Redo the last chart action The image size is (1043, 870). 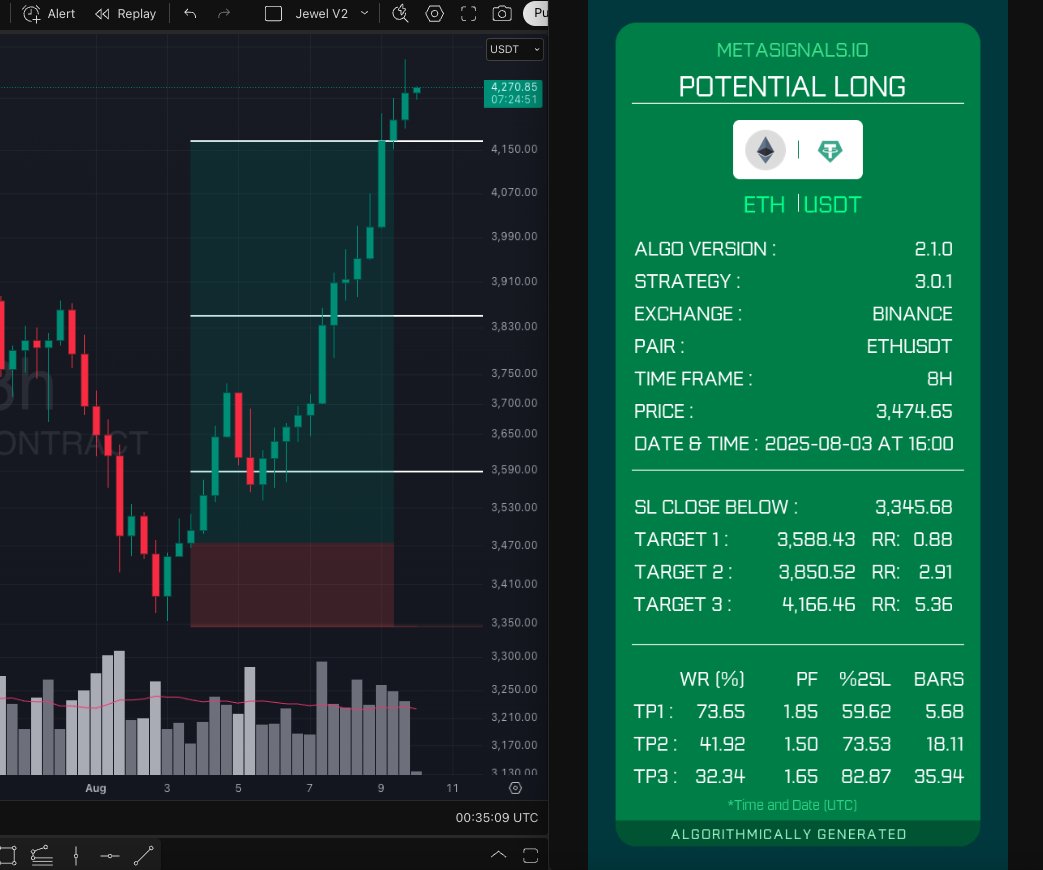224,13
